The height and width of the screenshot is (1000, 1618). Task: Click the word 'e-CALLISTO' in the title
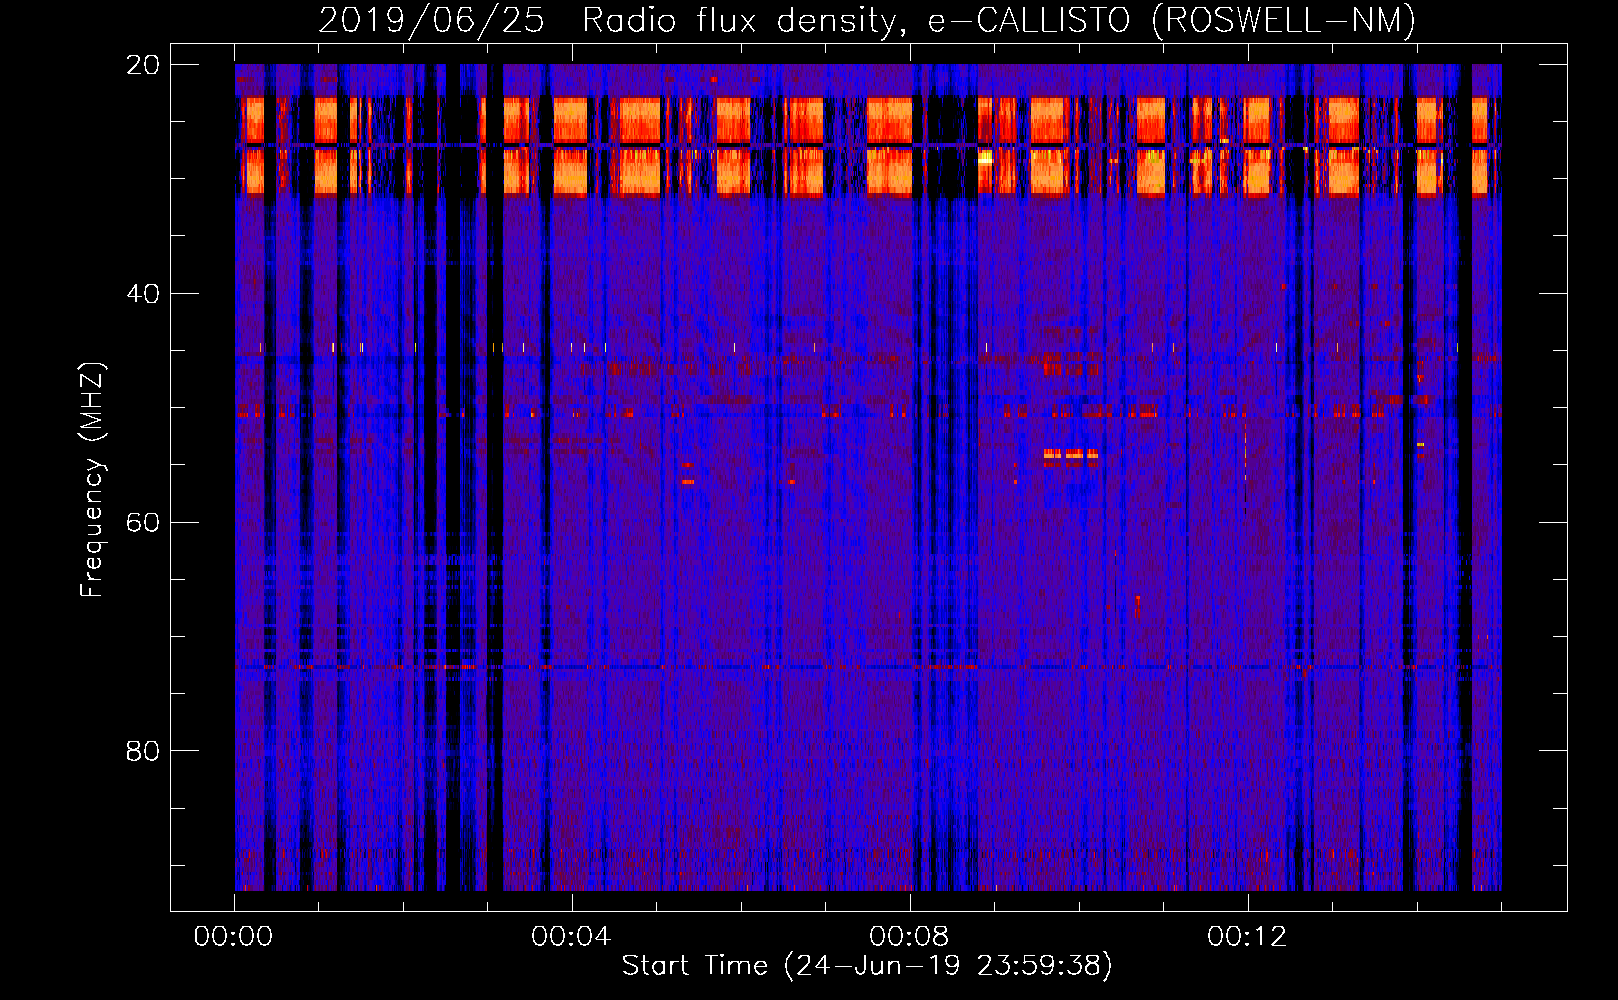point(1029,21)
